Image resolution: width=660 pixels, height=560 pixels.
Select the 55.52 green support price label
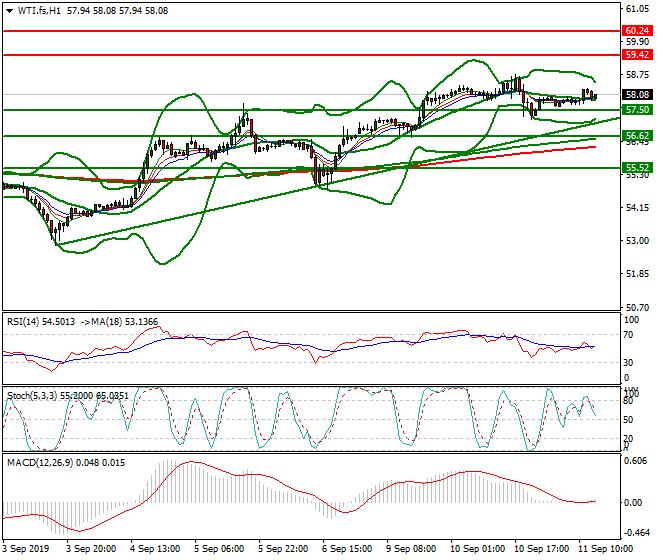pos(637,168)
